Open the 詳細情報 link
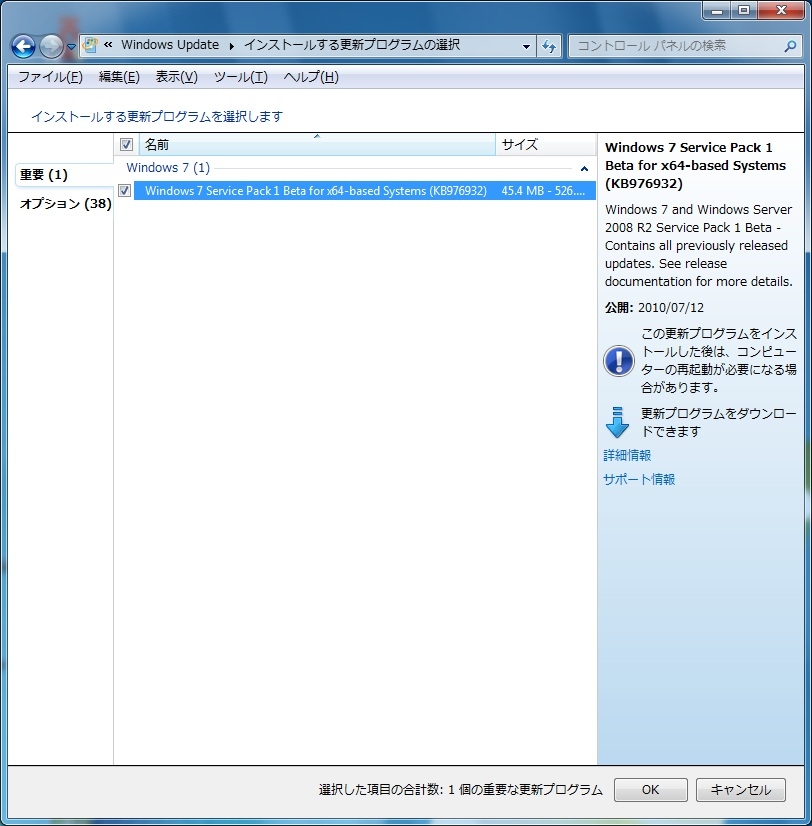Viewport: 812px width, 826px height. pos(627,455)
